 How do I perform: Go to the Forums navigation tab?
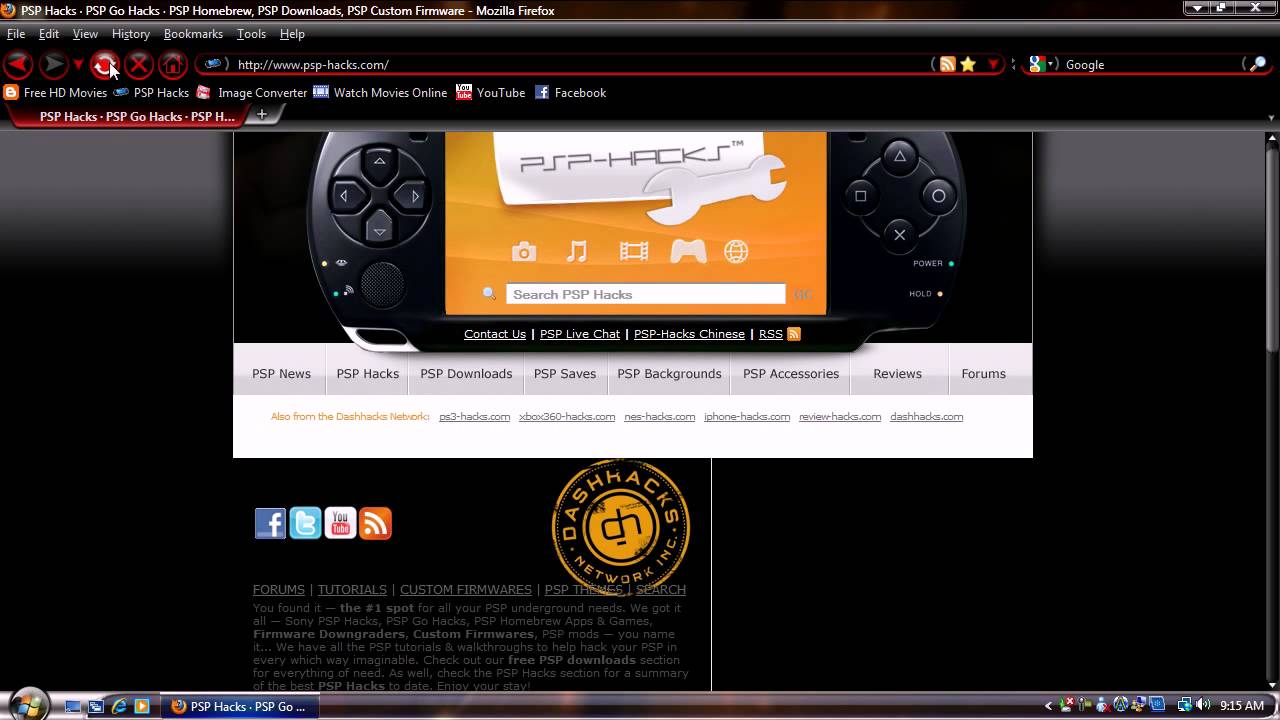pyautogui.click(x=983, y=373)
